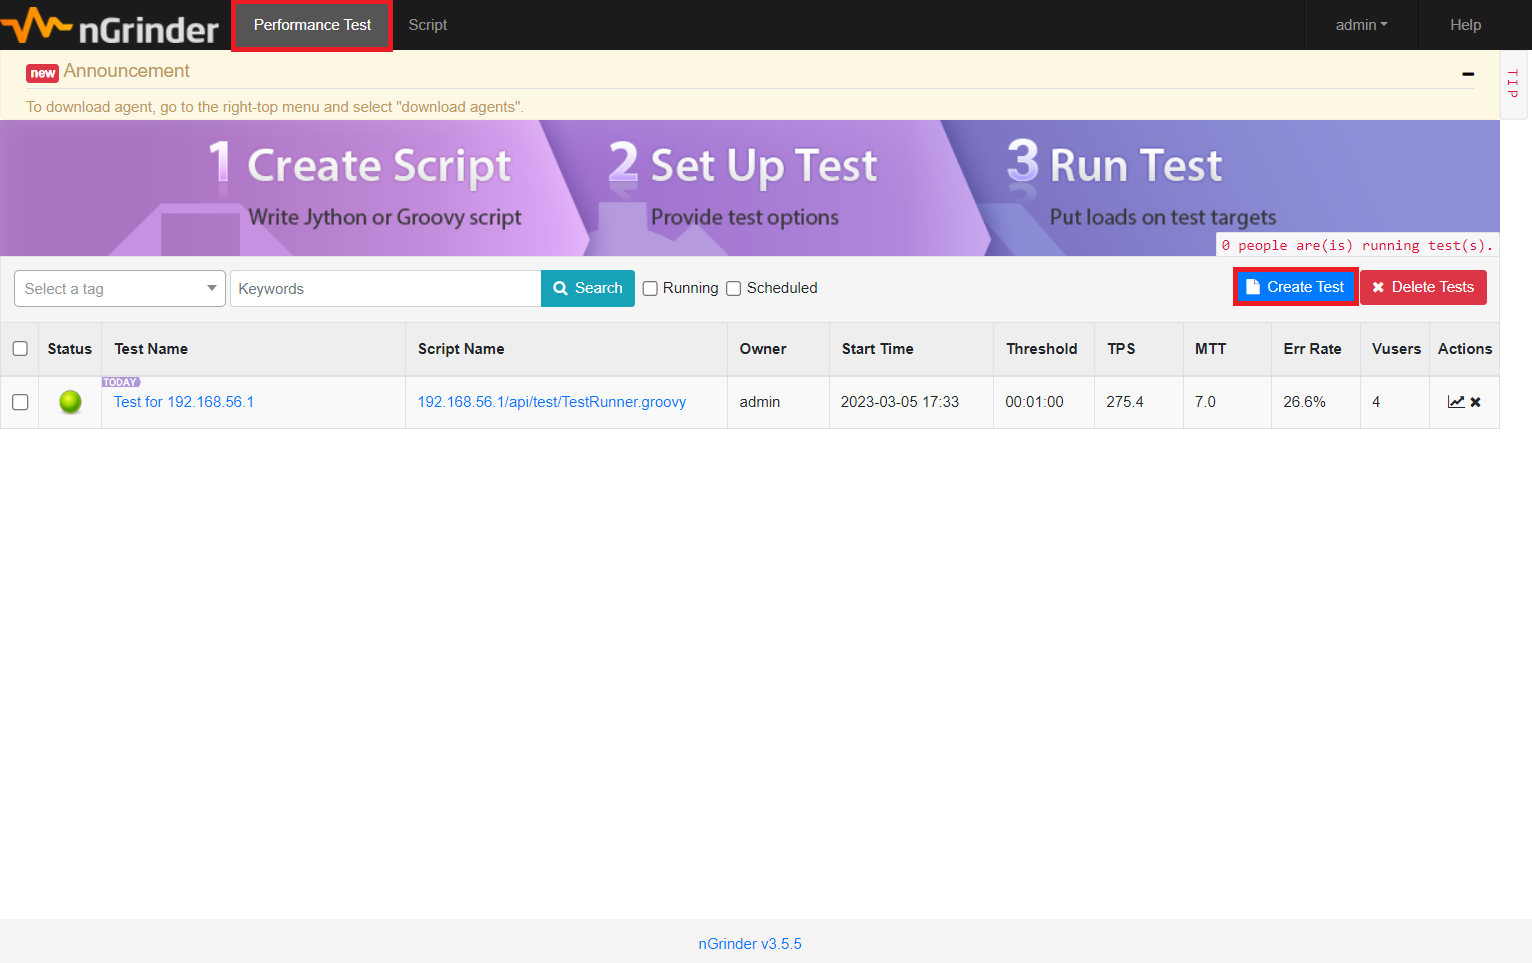1532x963 pixels.
Task: Click the green status indicator ball
Action: tap(70, 402)
